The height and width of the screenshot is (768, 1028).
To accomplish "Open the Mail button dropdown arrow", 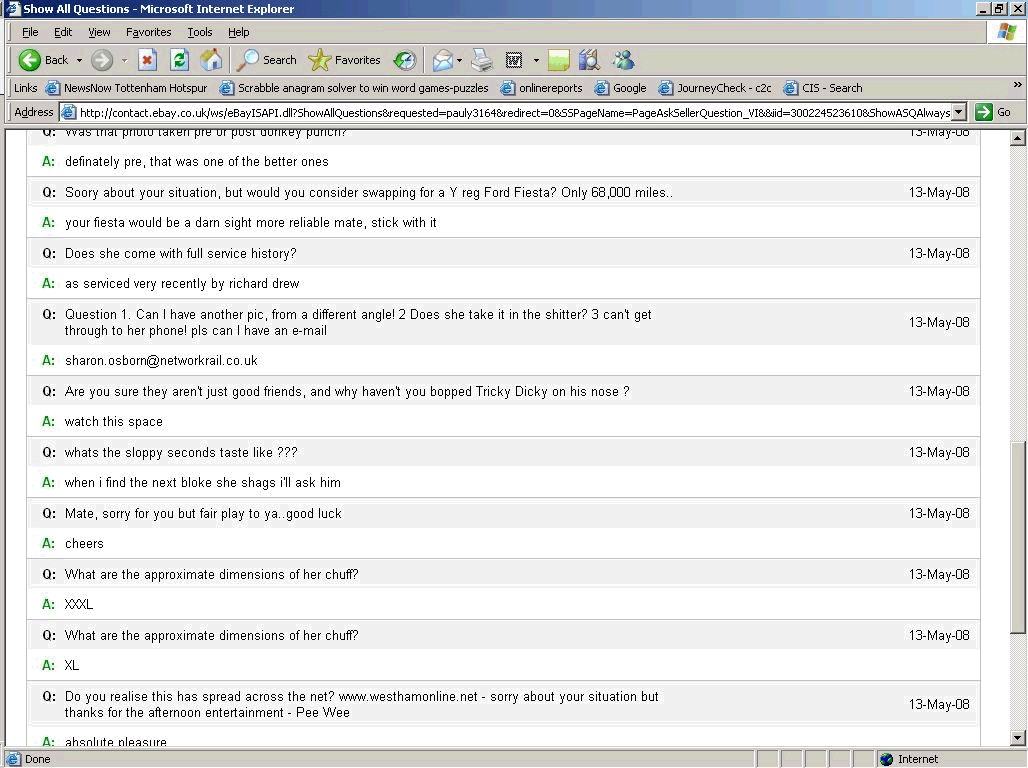I will (460, 60).
